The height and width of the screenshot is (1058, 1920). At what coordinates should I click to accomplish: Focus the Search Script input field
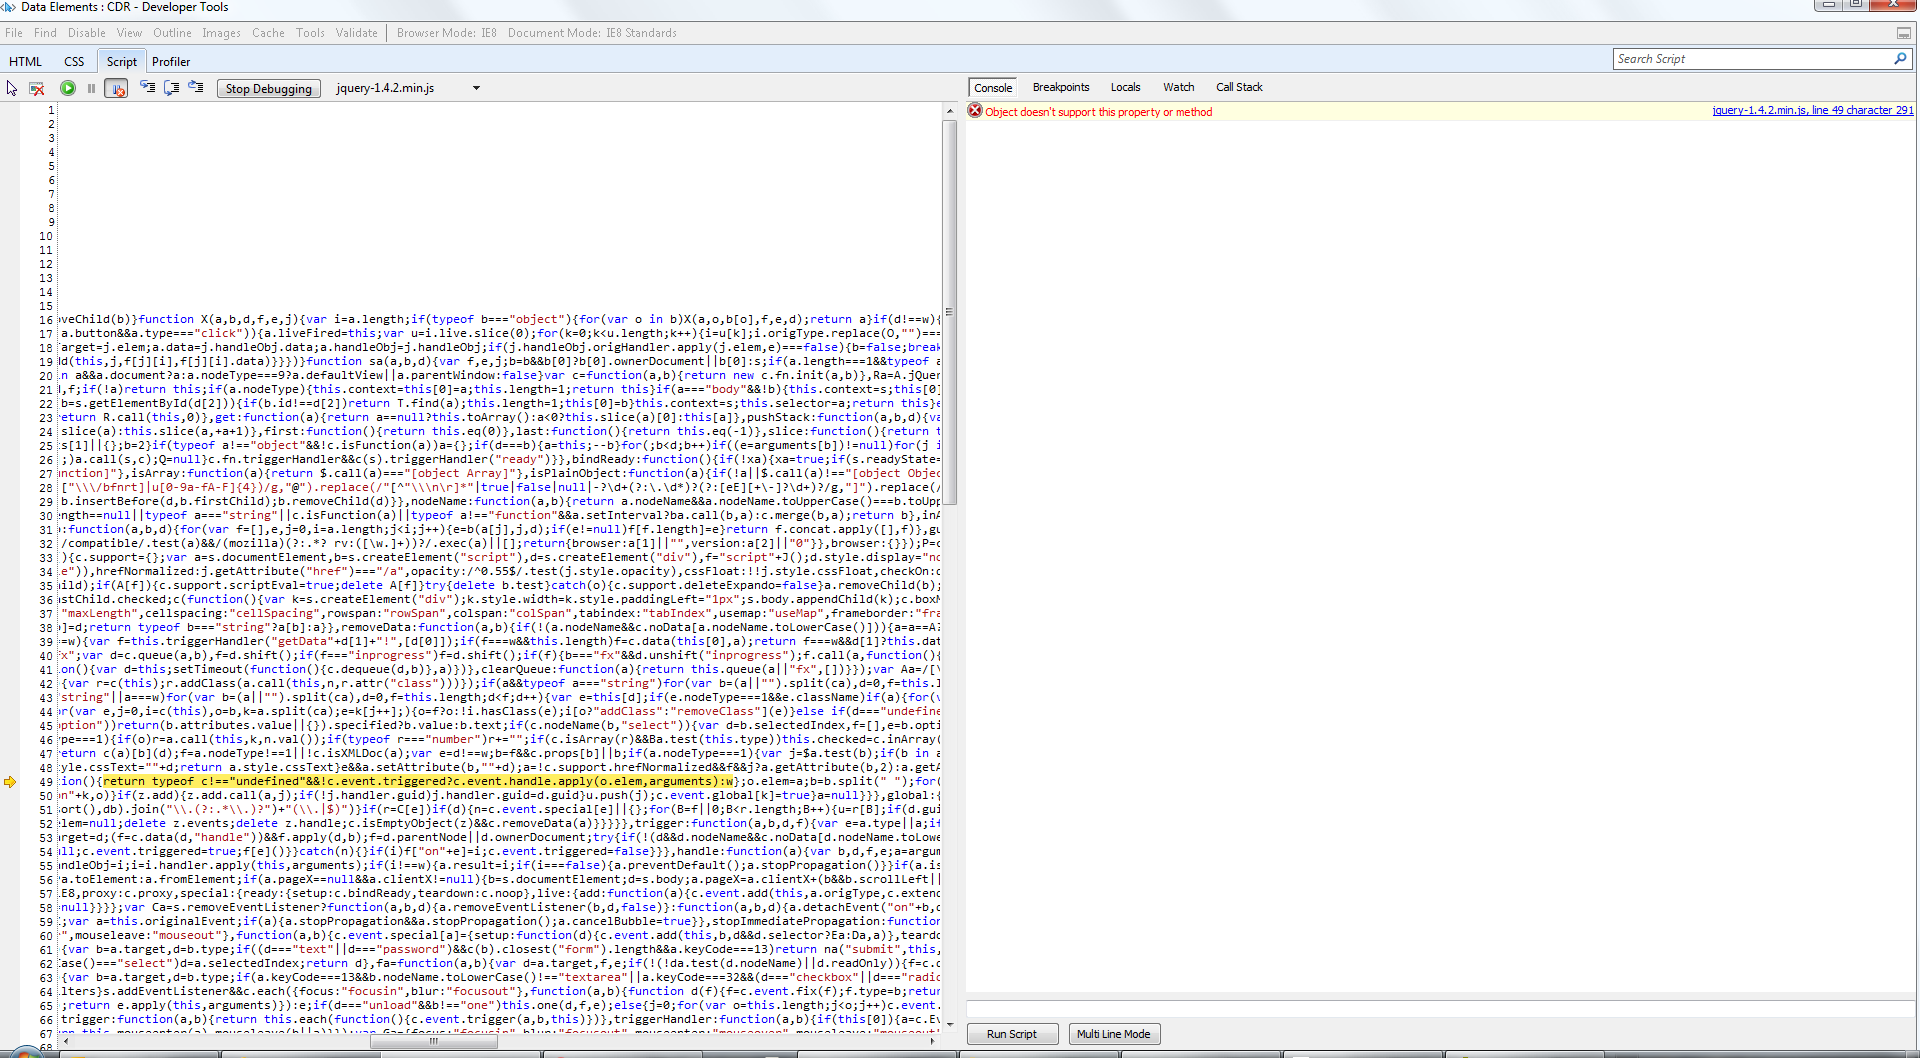(1752, 59)
